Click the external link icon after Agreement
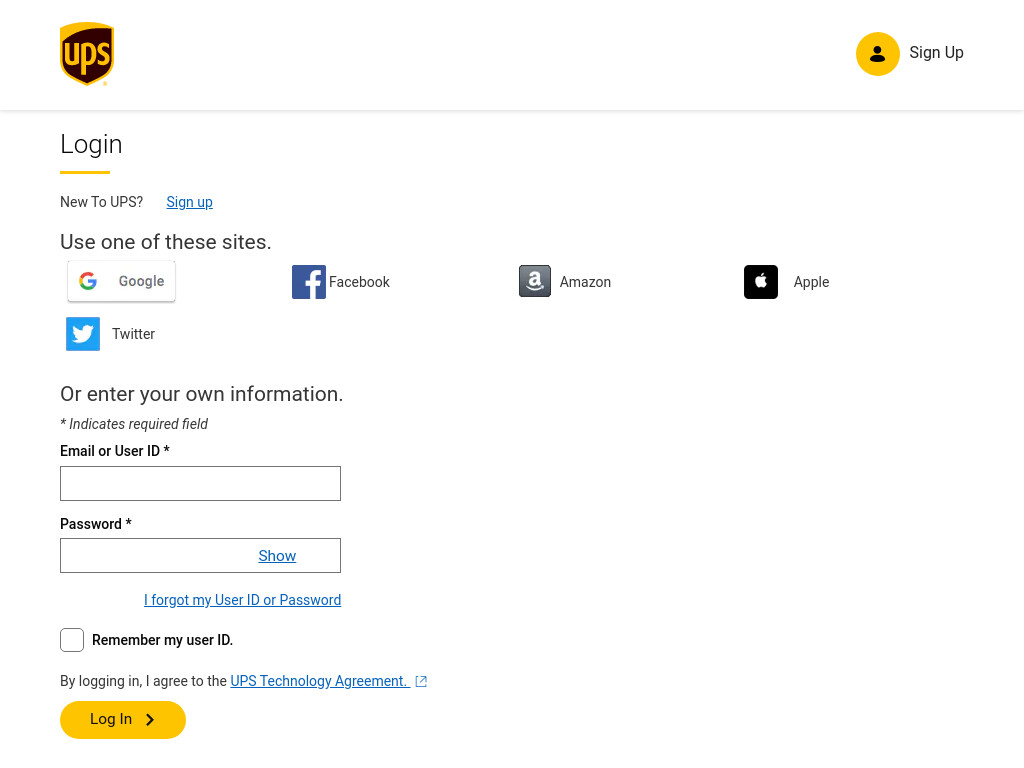Viewport: 1024px width, 768px height. pos(421,681)
